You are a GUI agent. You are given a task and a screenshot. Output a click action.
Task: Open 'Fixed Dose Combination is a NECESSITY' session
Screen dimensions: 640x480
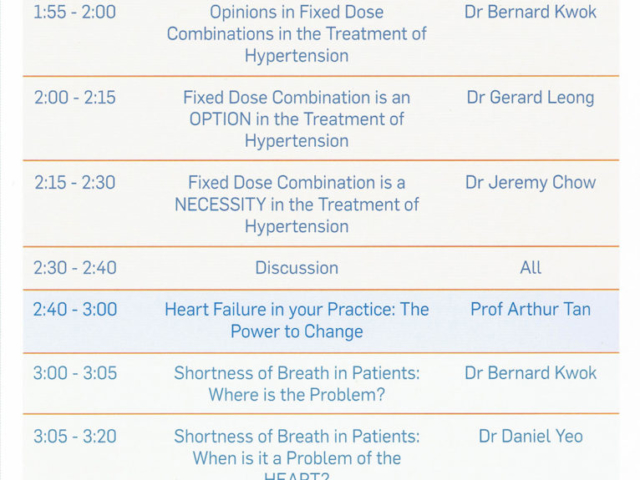[x=297, y=204]
